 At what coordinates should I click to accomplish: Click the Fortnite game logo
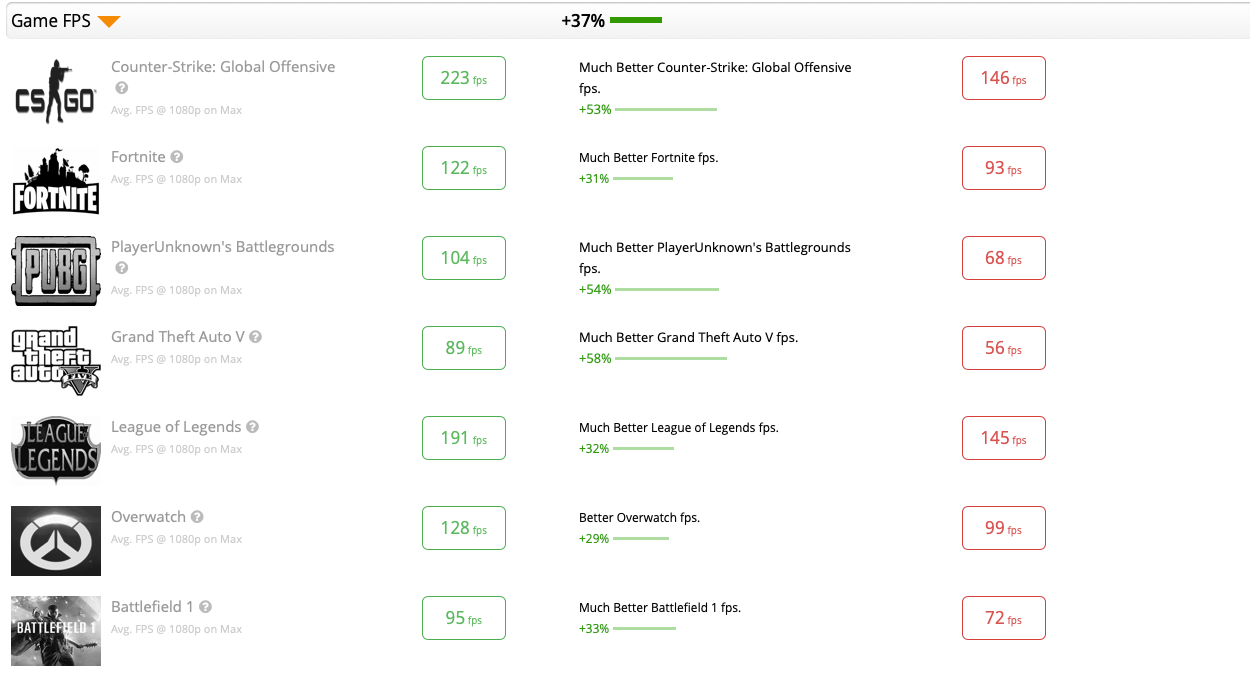[56, 181]
